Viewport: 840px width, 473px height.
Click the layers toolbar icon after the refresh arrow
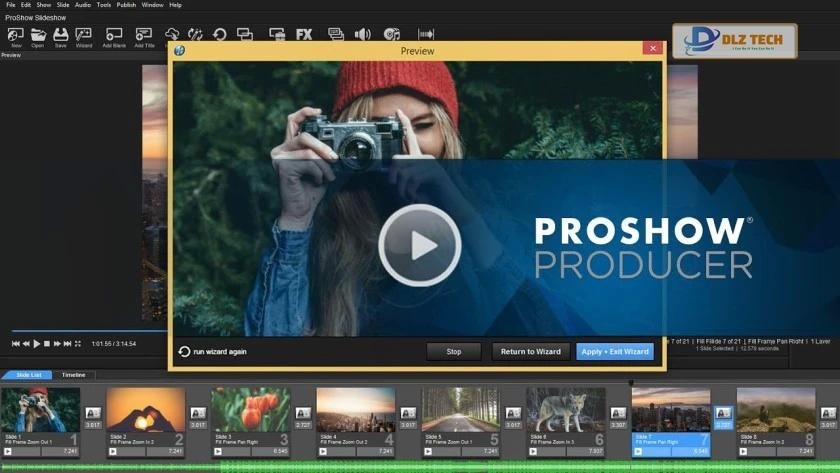click(245, 35)
